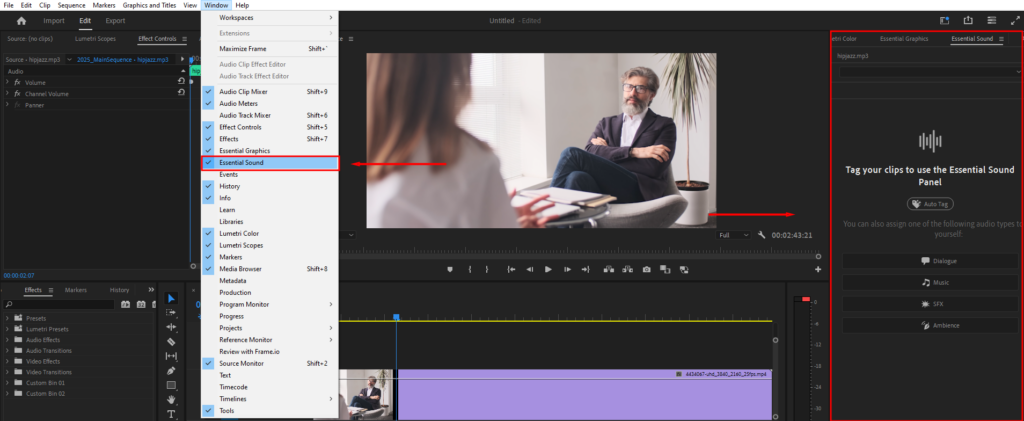Expand the Audio Effects folder
This screenshot has width=1024, height=421.
coord(7,339)
